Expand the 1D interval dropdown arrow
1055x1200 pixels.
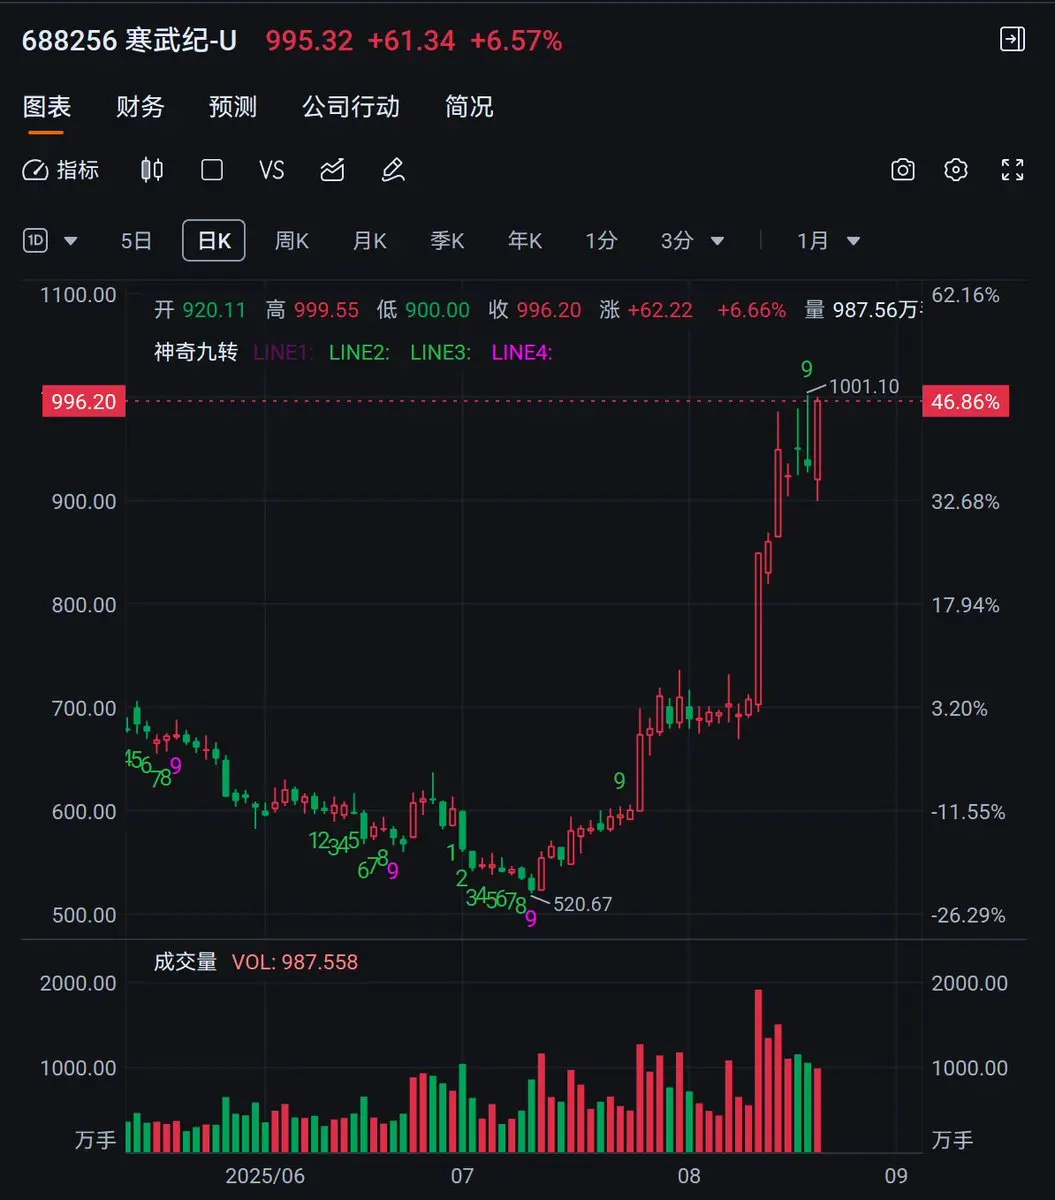[71, 241]
